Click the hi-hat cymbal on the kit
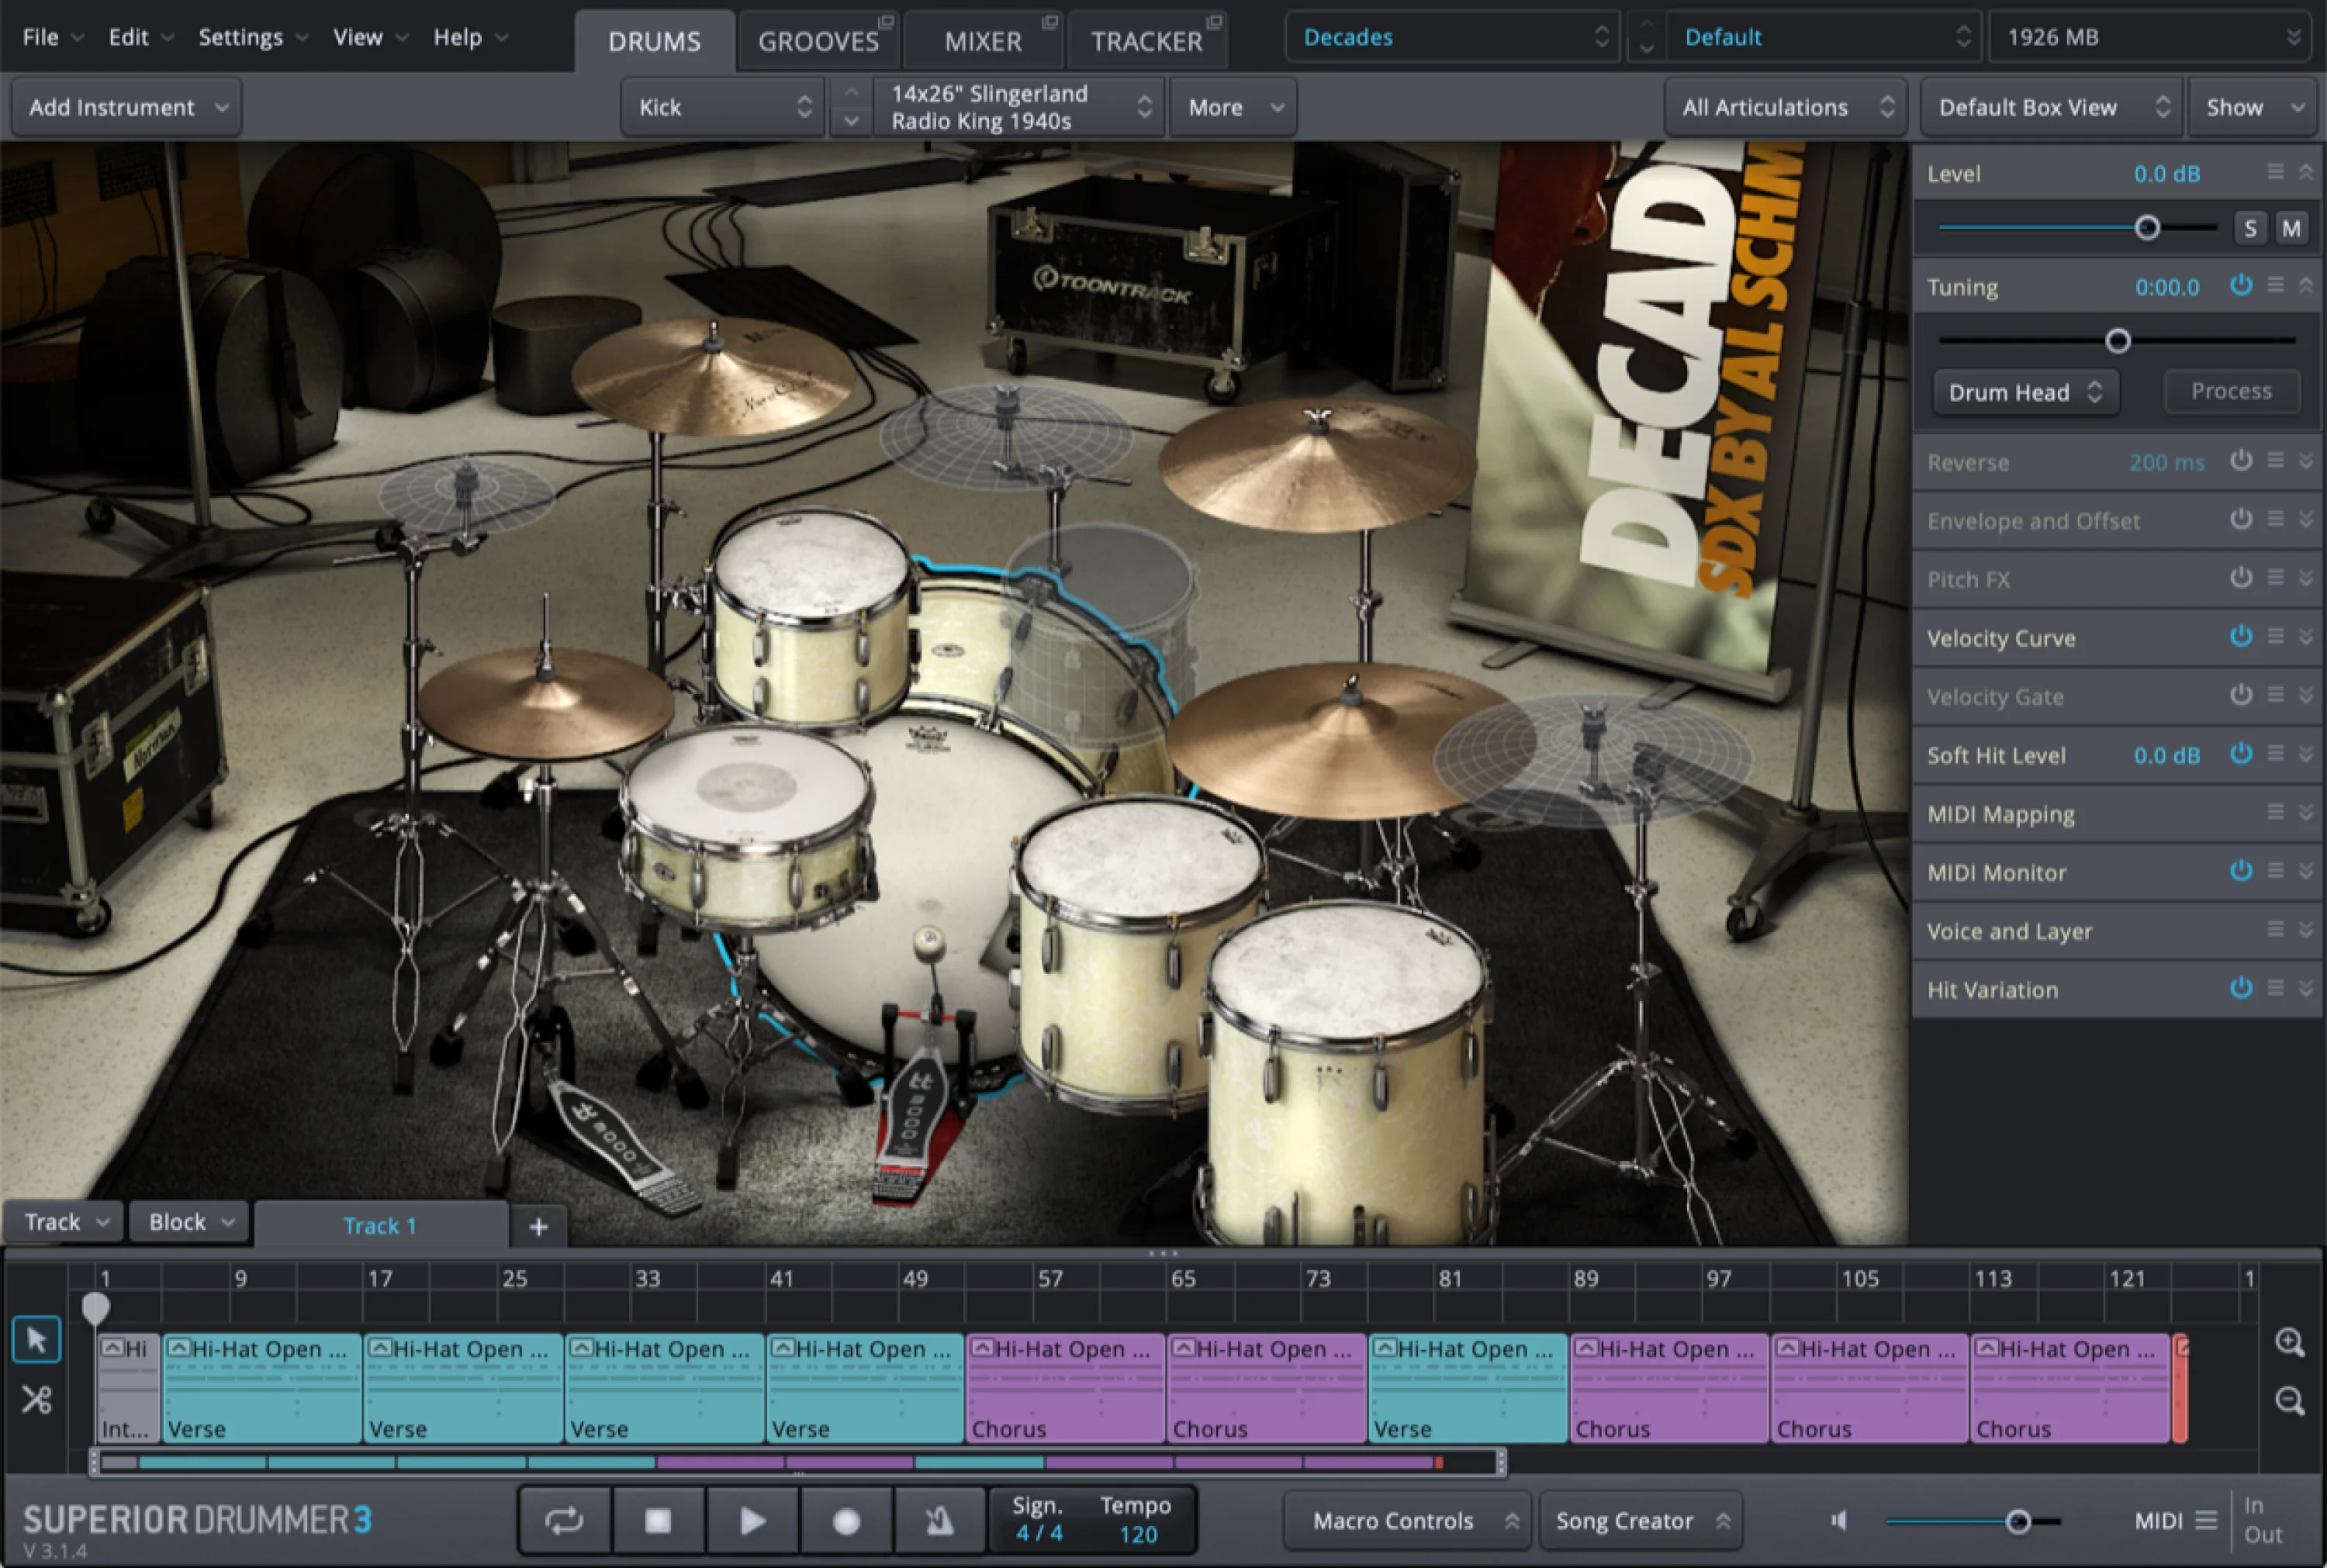2327x1568 pixels. click(545, 706)
